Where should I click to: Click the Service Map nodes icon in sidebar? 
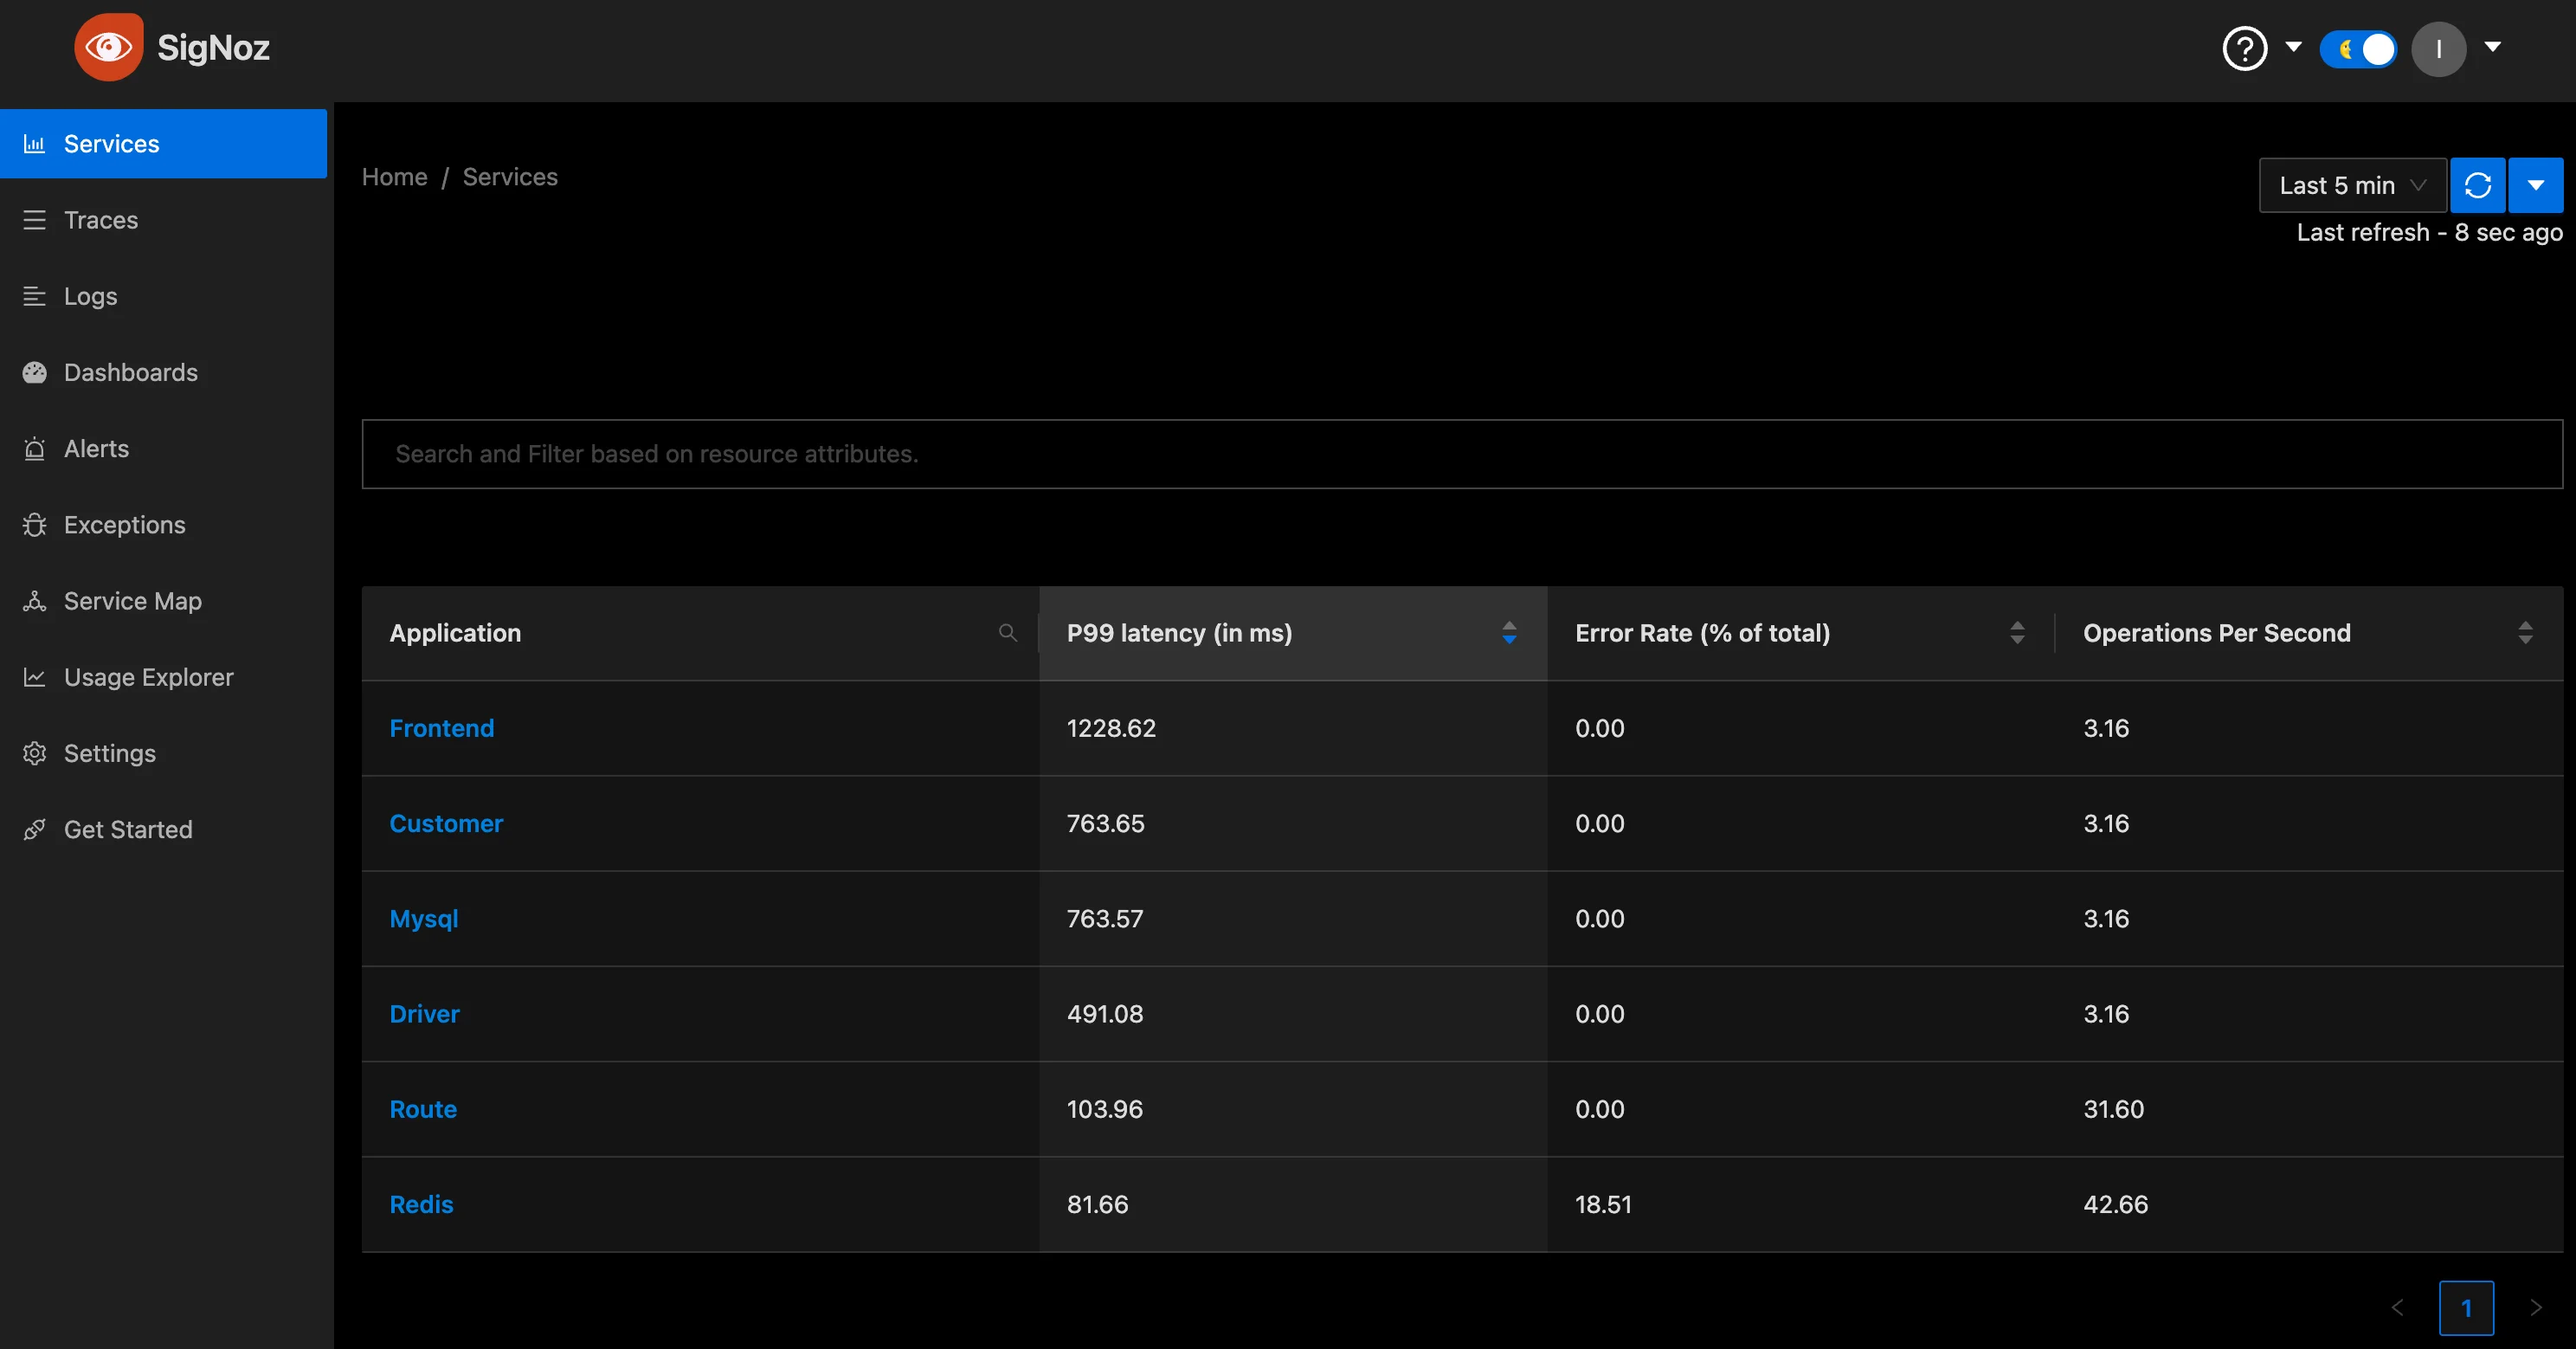[x=34, y=601]
